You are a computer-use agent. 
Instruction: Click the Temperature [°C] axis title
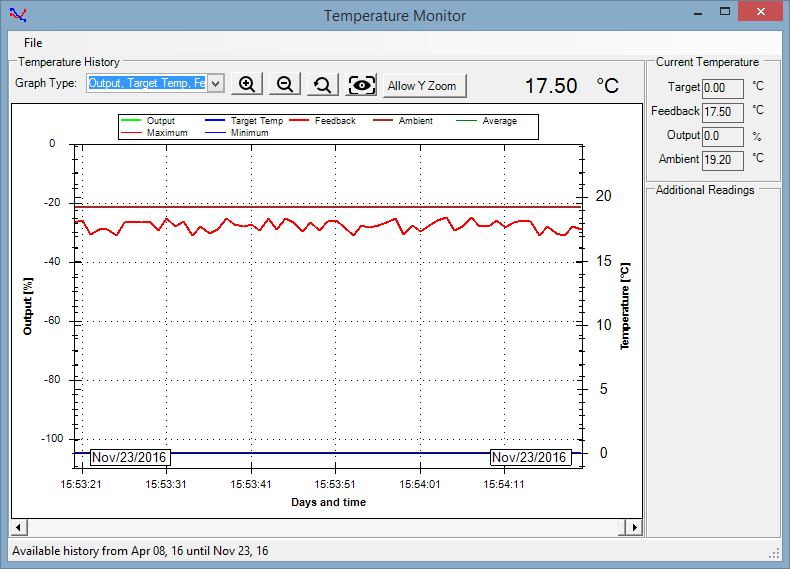tap(625, 306)
